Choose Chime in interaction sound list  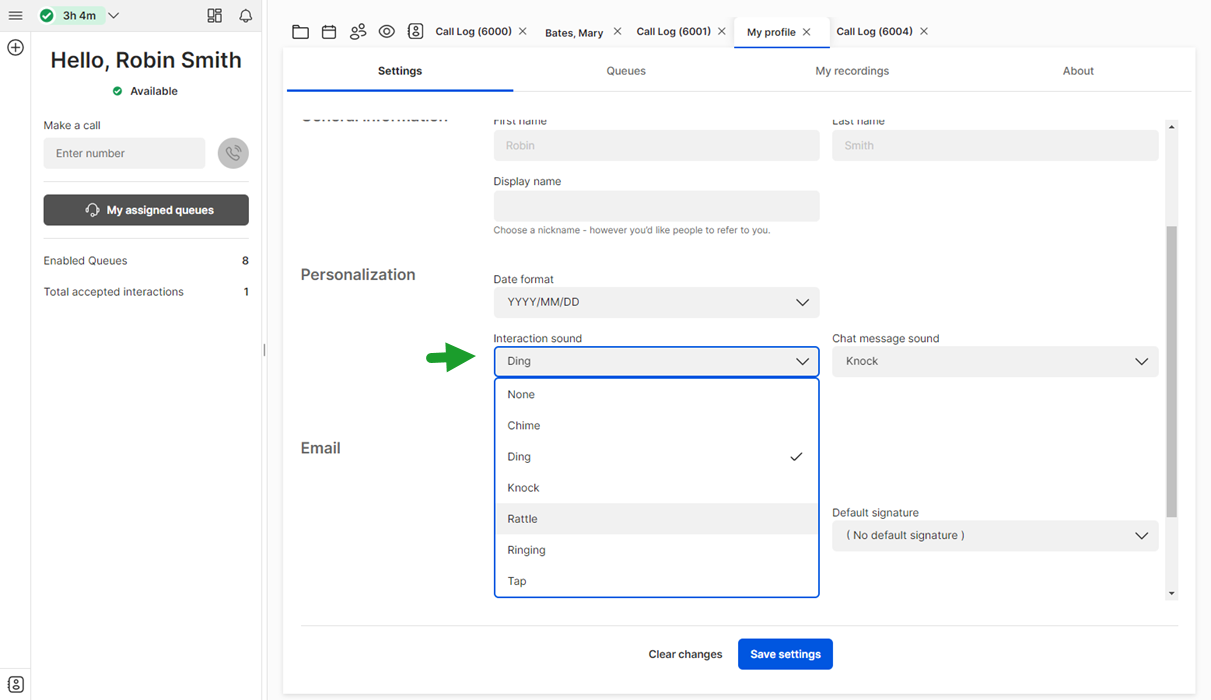pos(656,426)
